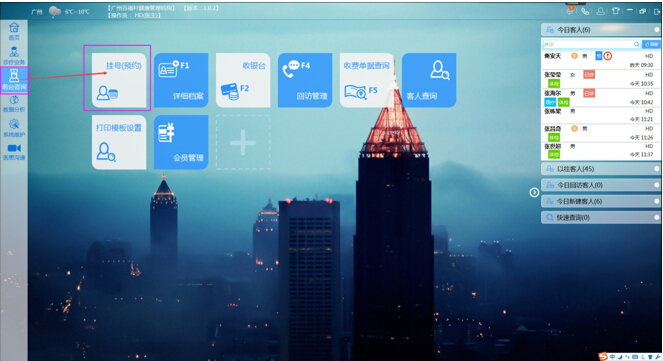The height and width of the screenshot is (361, 663).
Task: Collapse the right panel with arrow button
Action: [x=534, y=193]
